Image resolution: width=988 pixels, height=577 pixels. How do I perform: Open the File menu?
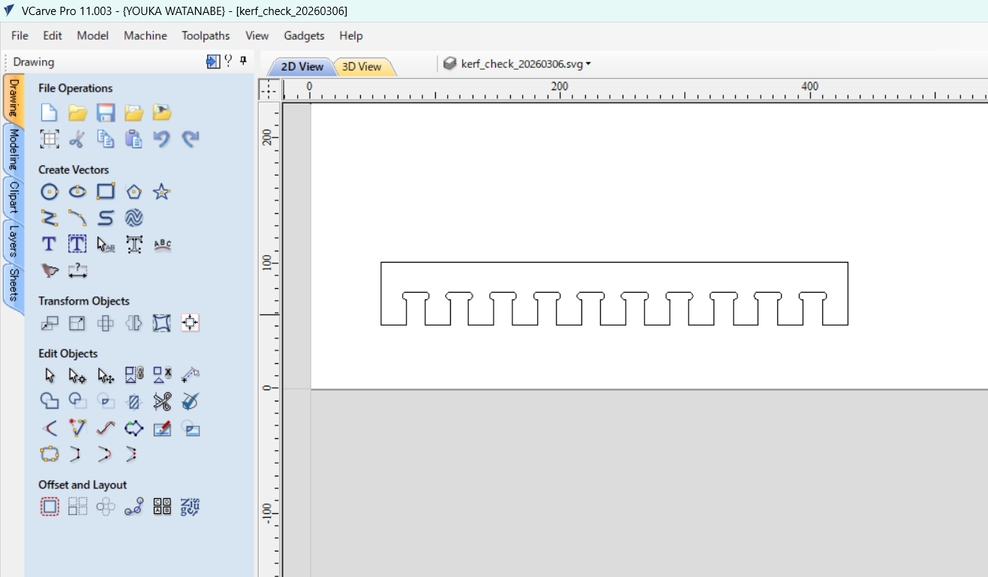pyautogui.click(x=20, y=36)
